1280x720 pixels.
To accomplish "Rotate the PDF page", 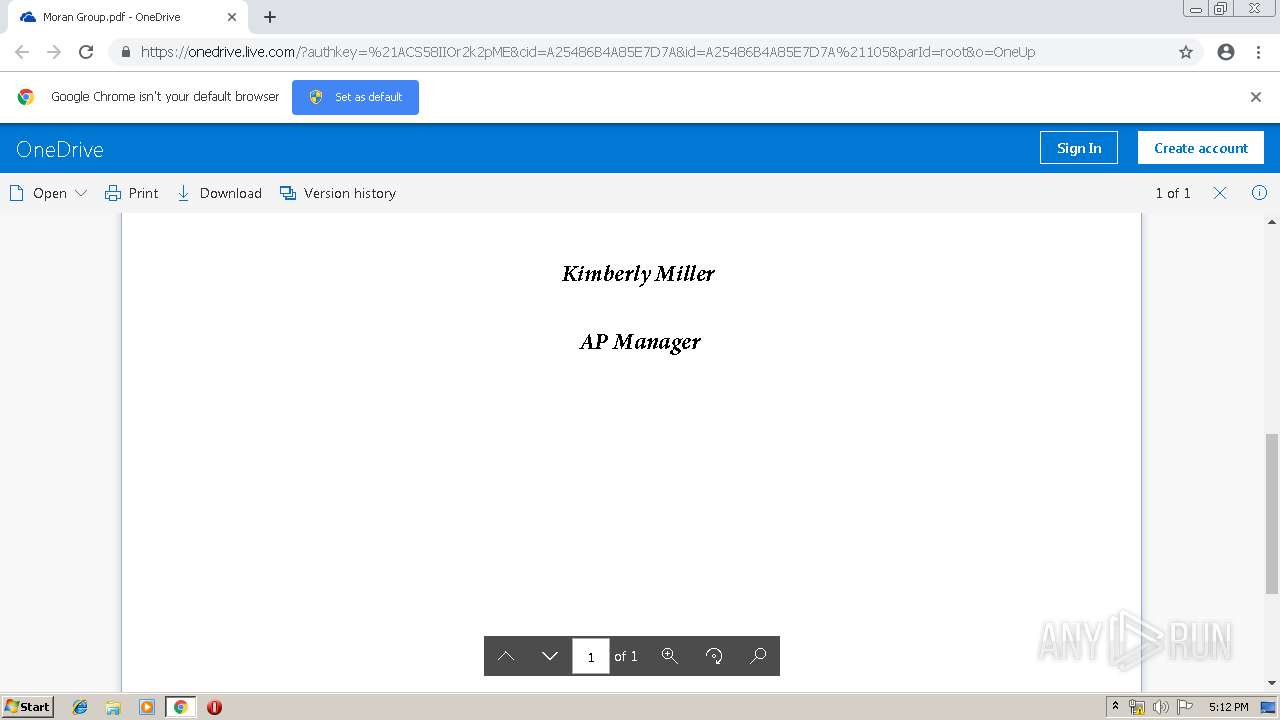I will click(x=714, y=656).
